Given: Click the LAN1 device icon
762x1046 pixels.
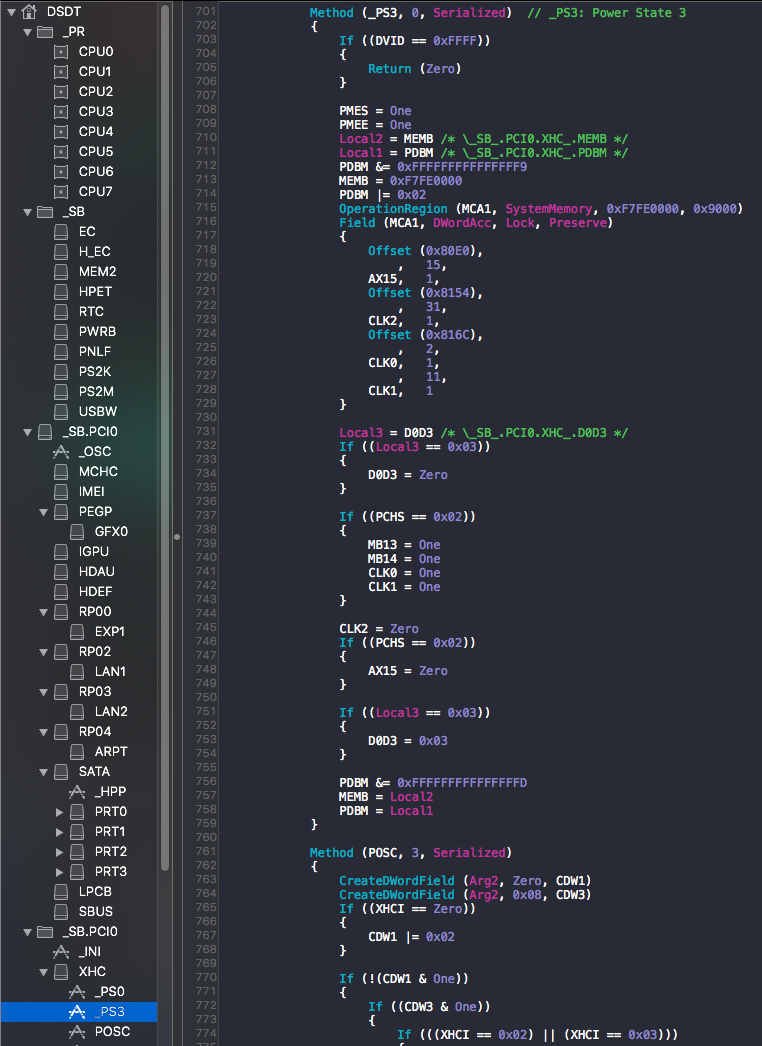Looking at the screenshot, I should click(77, 672).
